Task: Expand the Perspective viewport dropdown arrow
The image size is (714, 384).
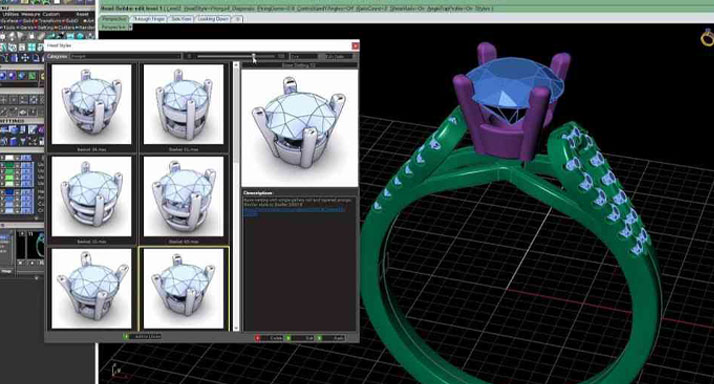Action: click(x=130, y=27)
